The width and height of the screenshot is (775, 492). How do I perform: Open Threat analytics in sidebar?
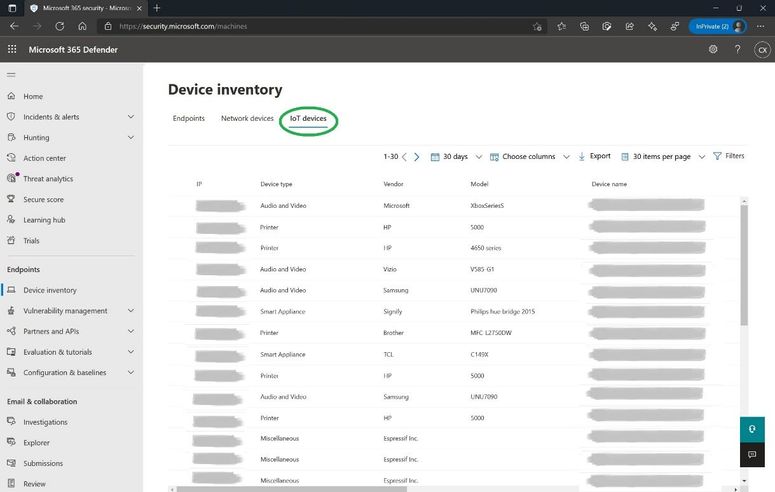(48, 179)
